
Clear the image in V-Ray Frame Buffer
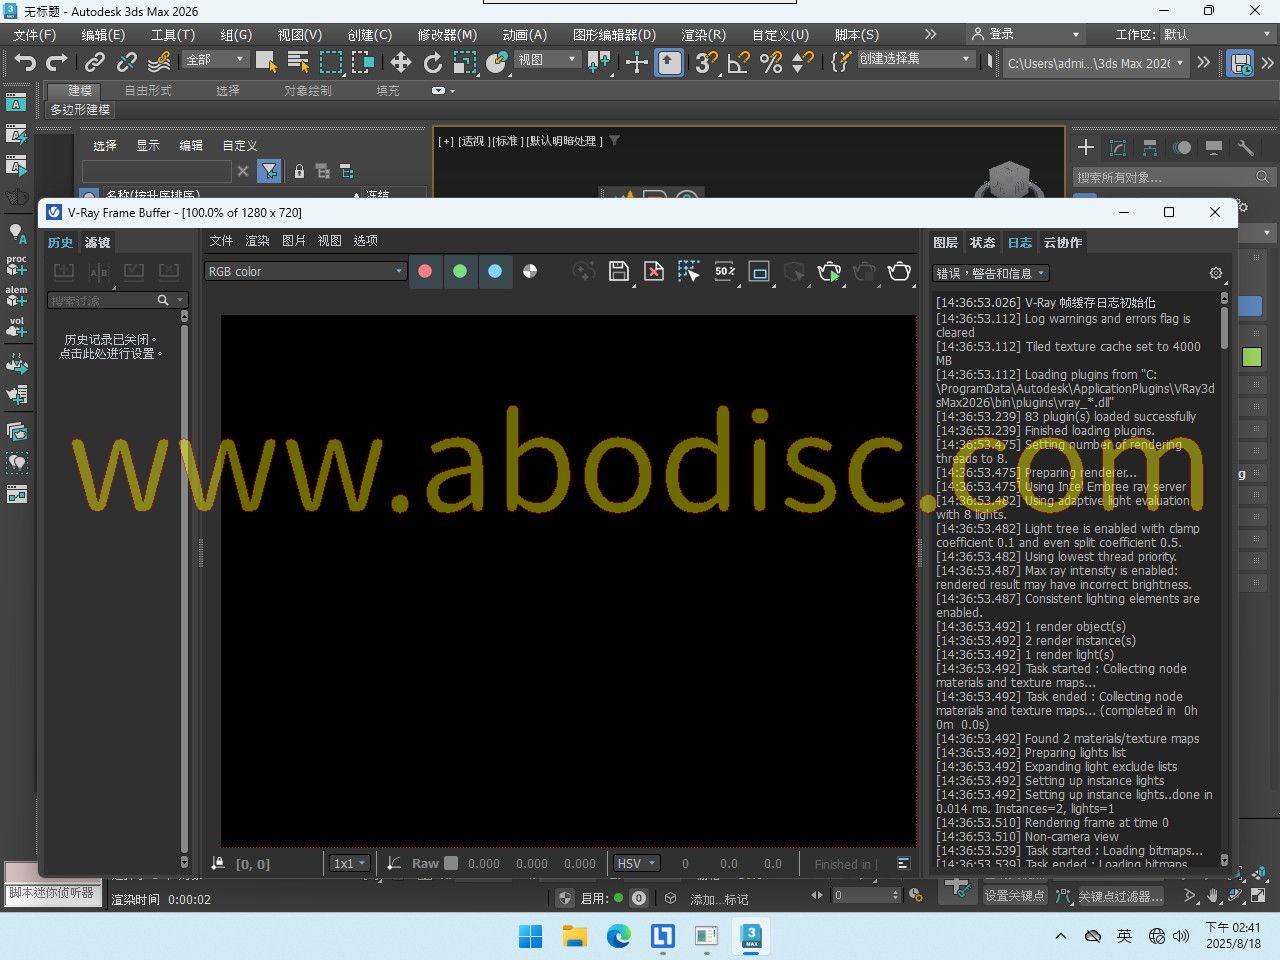(x=654, y=271)
